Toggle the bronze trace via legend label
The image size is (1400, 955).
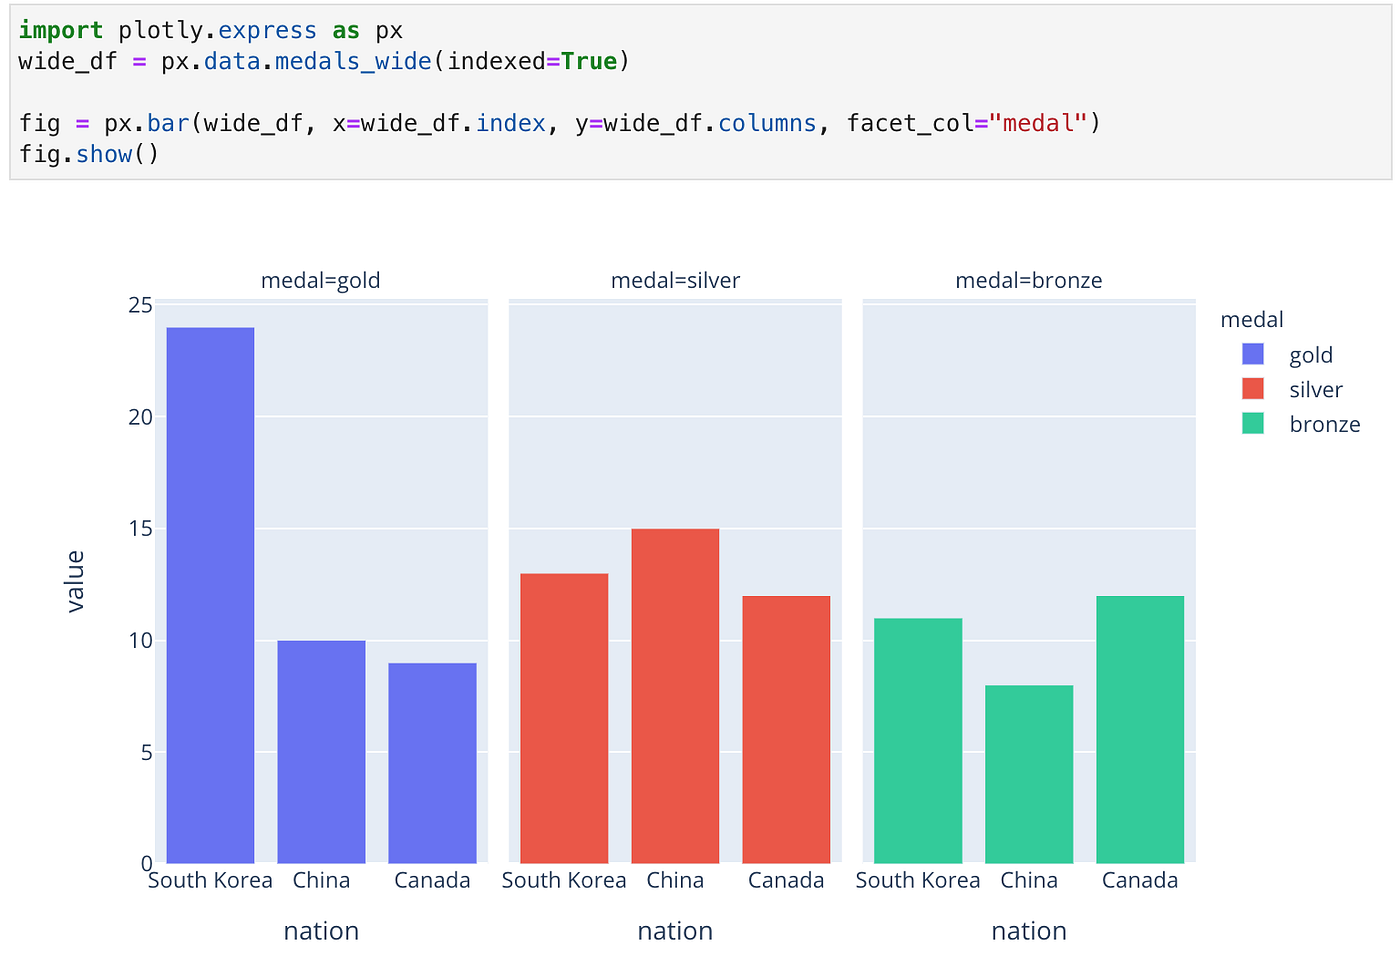(1324, 423)
